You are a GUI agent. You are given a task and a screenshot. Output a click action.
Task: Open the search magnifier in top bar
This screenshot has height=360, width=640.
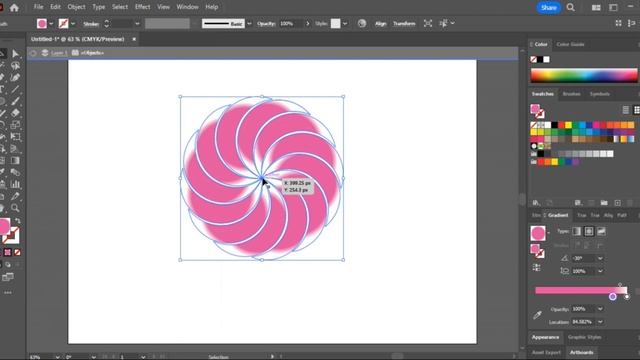click(x=571, y=7)
